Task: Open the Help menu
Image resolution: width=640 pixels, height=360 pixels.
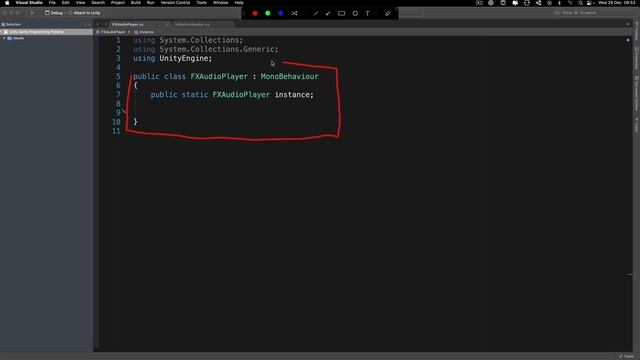Action: coord(239,2)
